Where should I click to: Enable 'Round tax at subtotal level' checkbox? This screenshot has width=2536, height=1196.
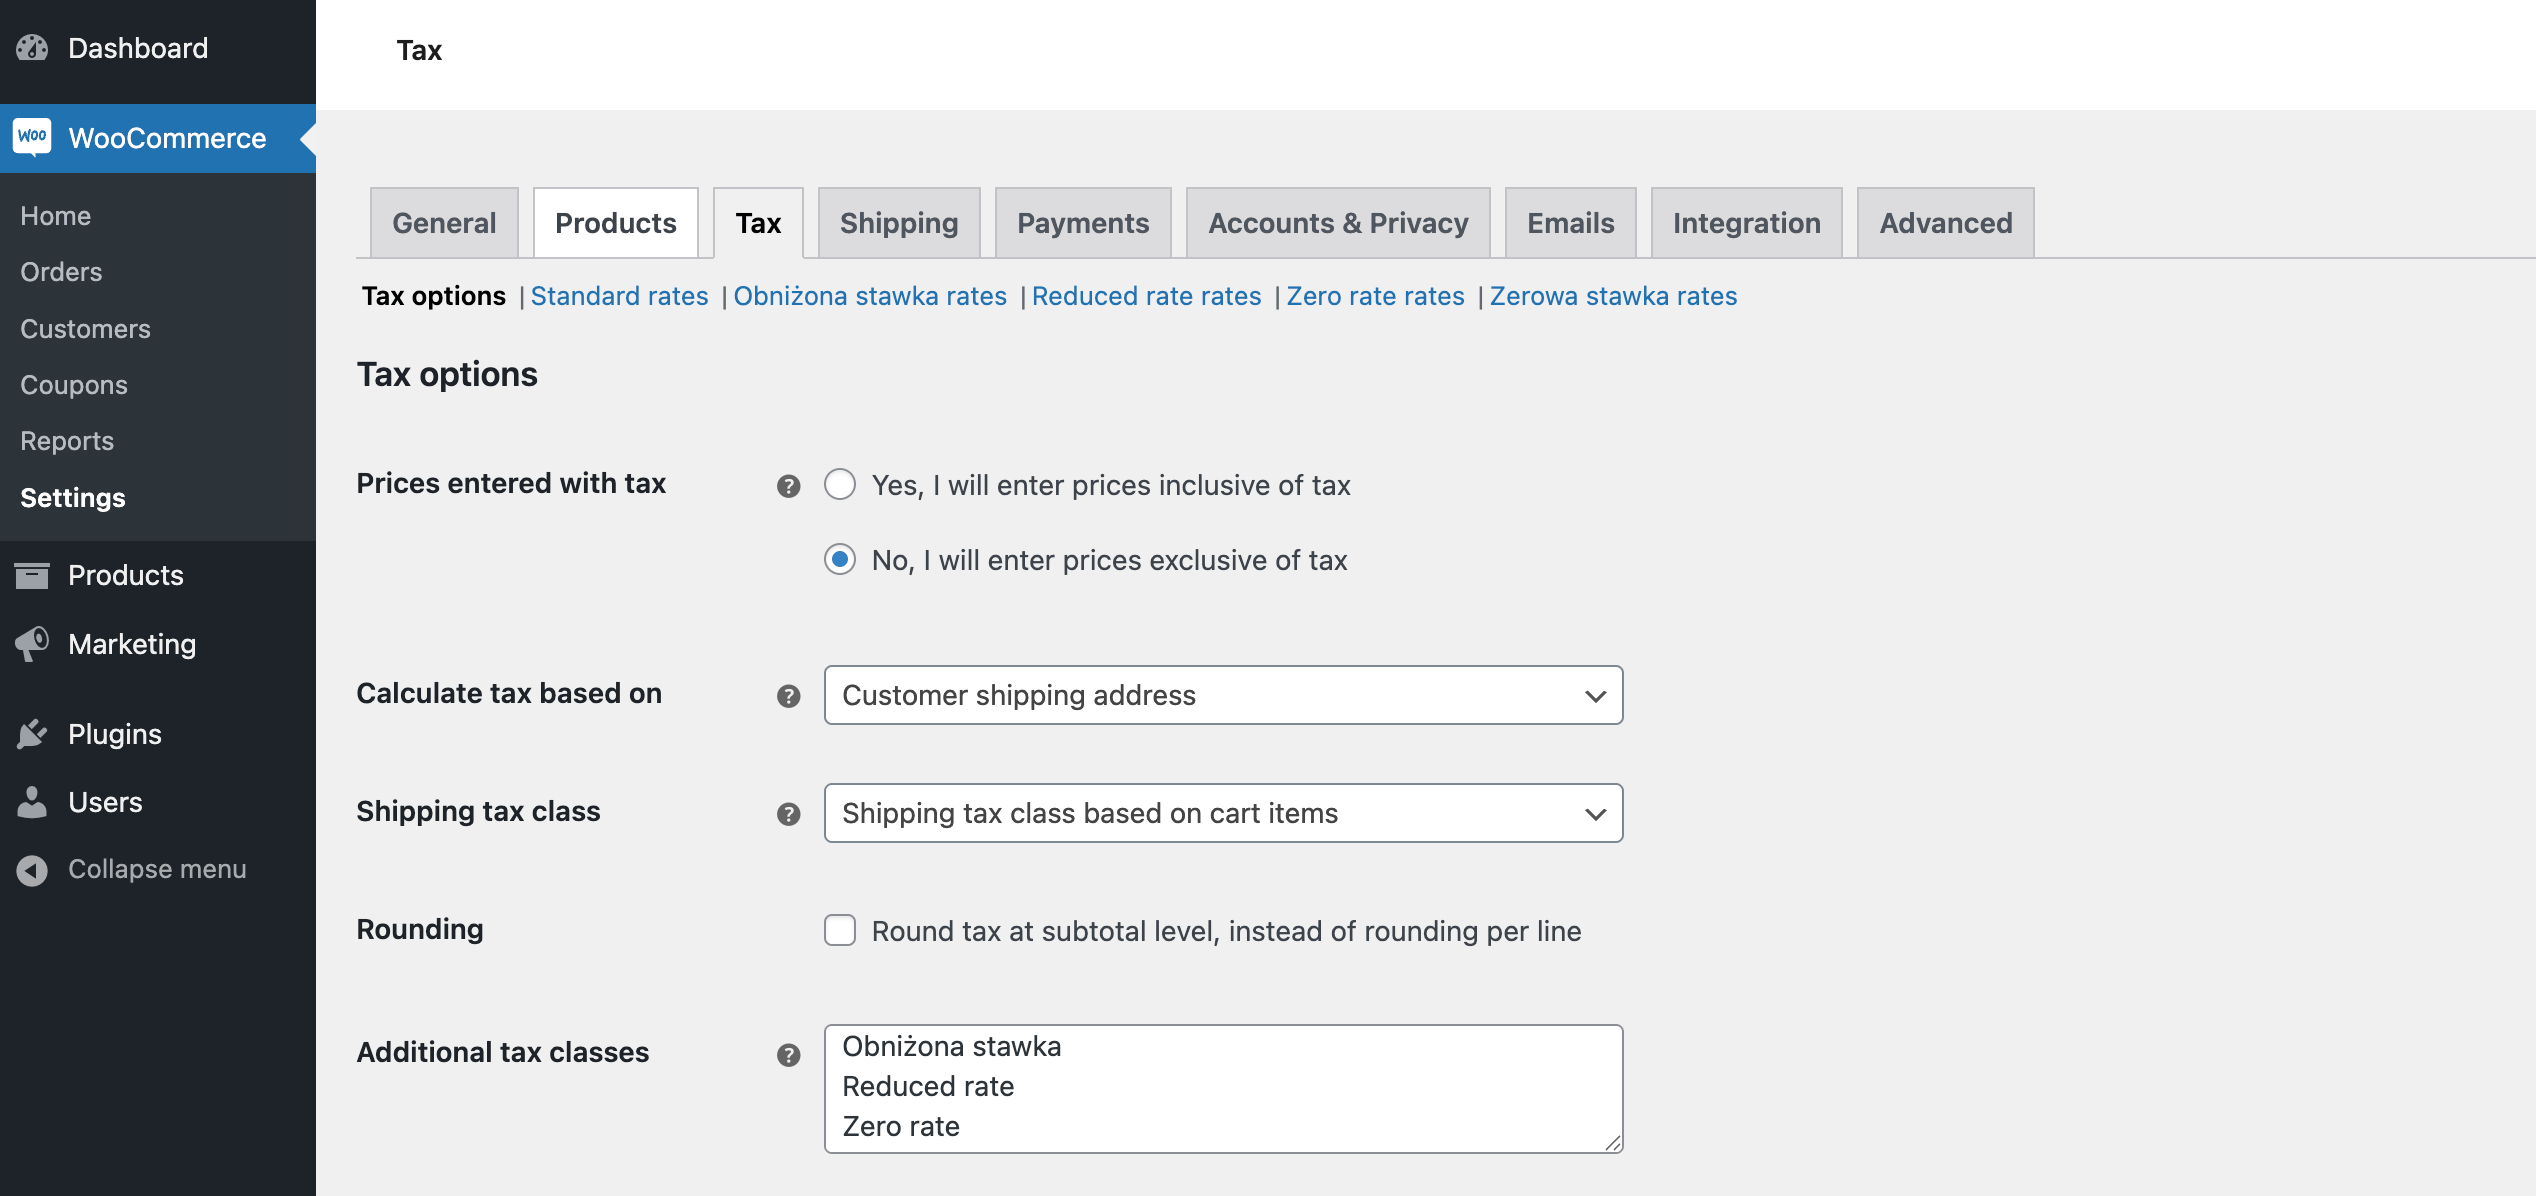coord(840,930)
